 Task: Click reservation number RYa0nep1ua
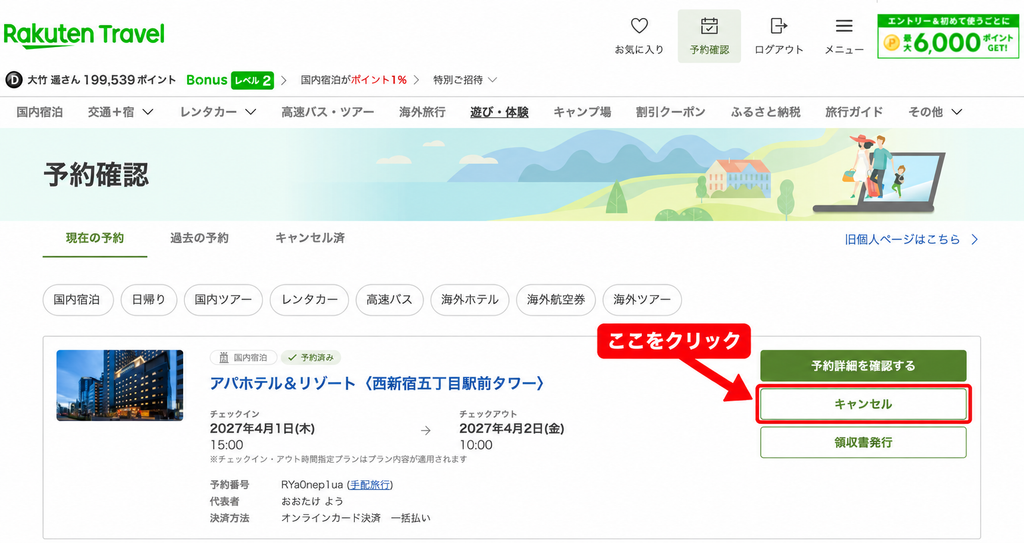[312, 485]
